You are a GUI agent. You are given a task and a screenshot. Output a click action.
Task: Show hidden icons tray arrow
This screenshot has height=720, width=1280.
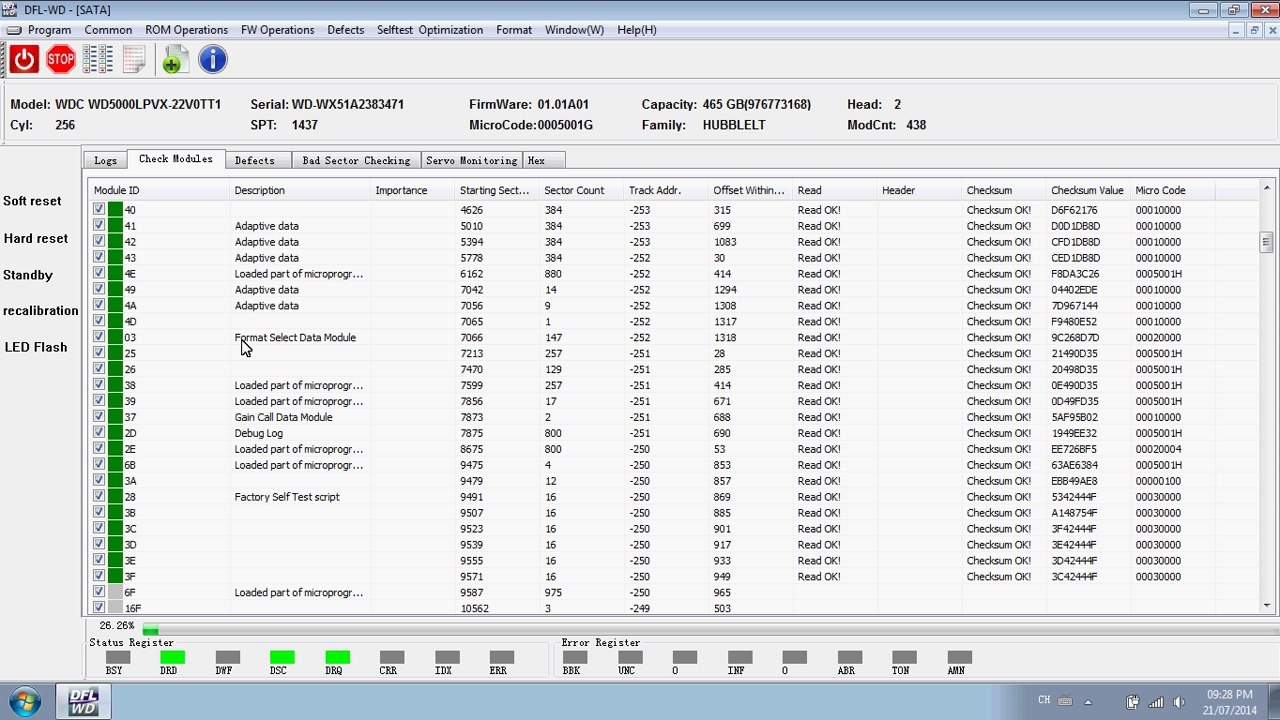(1089, 701)
